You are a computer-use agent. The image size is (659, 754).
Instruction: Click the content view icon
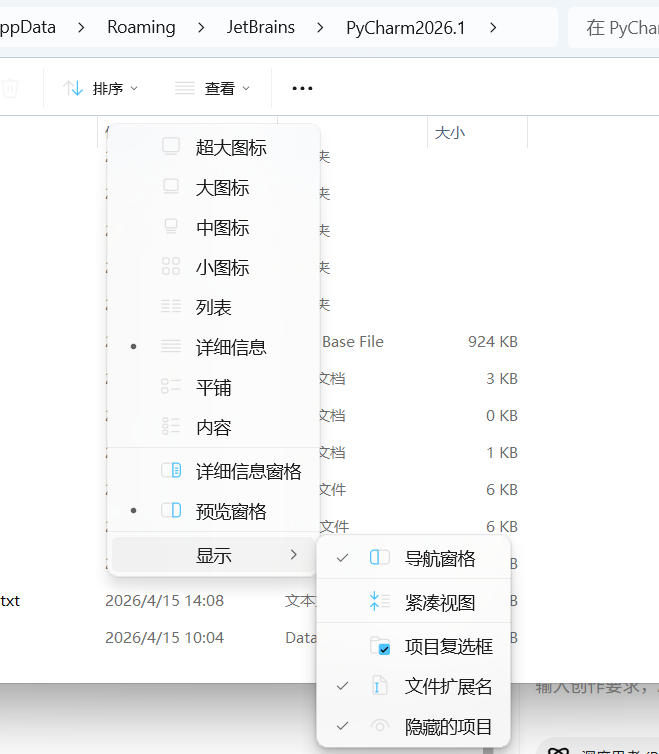171,426
